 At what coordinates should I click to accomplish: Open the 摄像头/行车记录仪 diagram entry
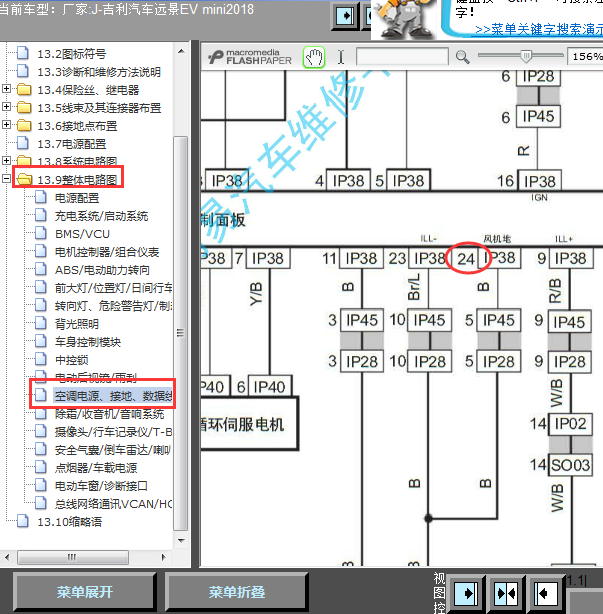pos(113,432)
